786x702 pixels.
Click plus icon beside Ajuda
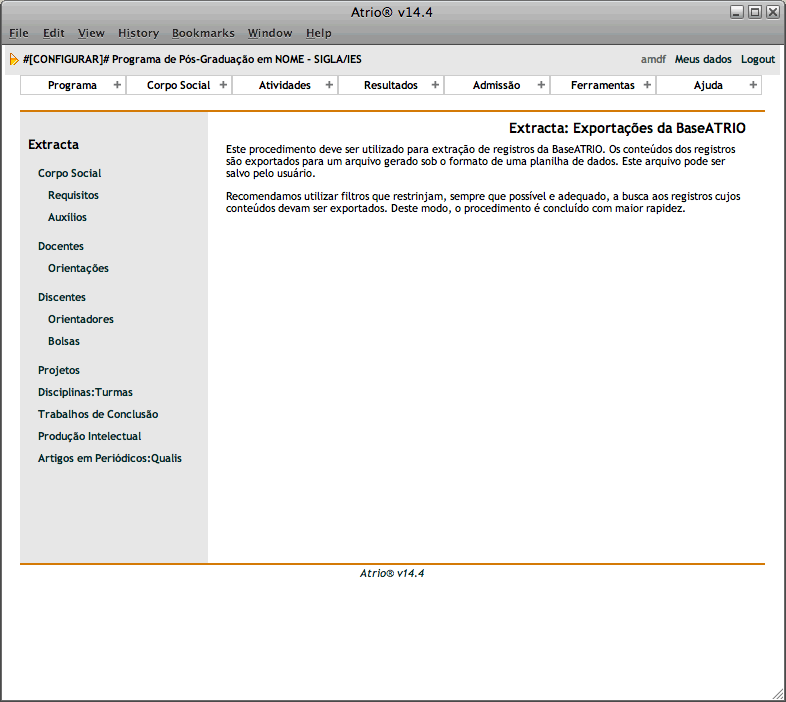coord(753,85)
